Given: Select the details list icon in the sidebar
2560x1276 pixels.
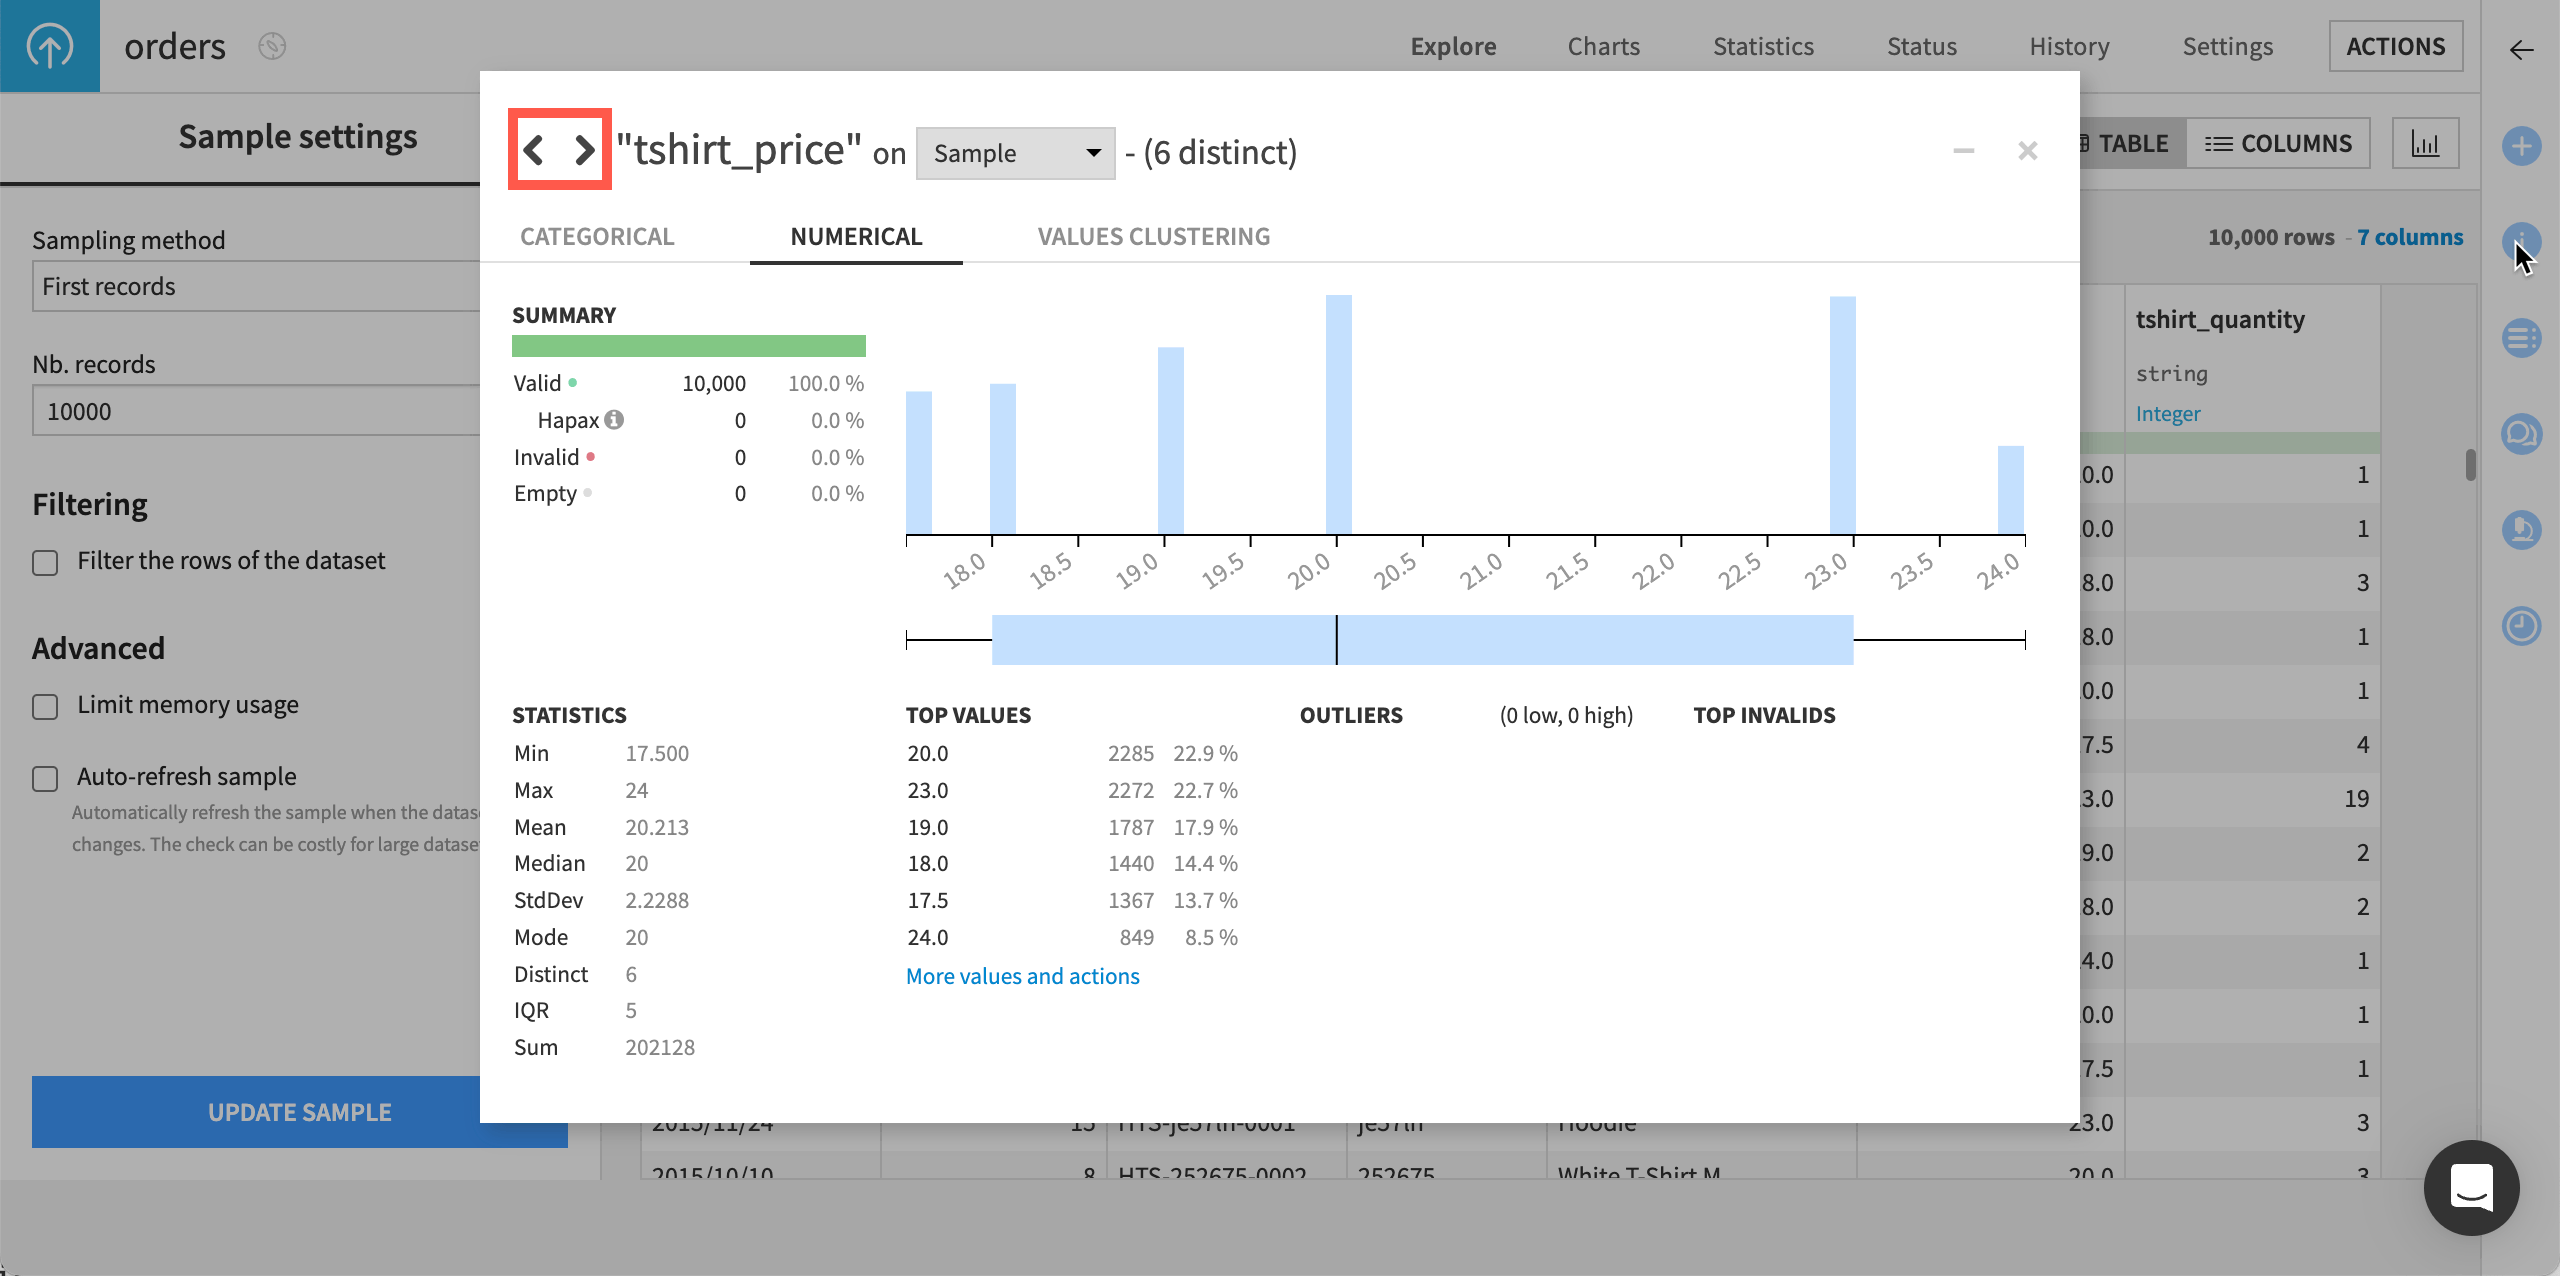Looking at the screenshot, I should pyautogui.click(x=2522, y=337).
